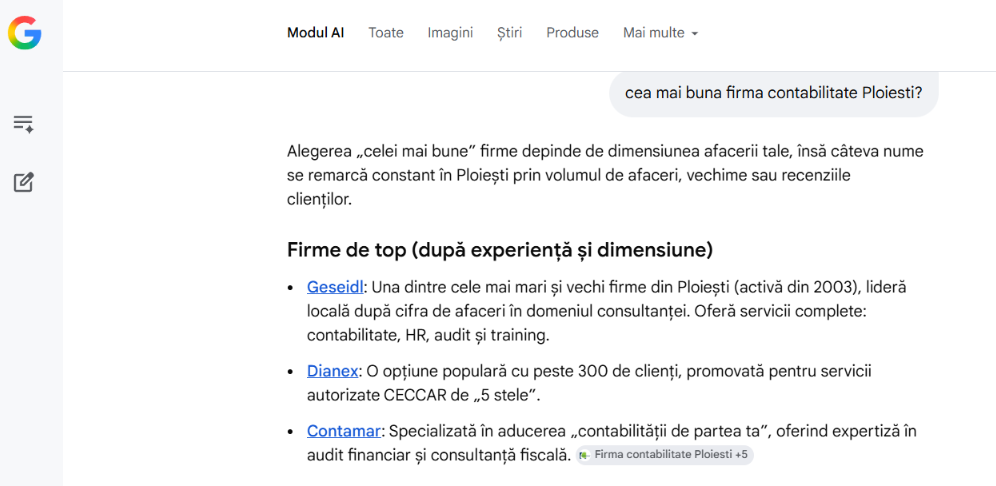Open the Știri tab
The height and width of the screenshot is (486, 996).
point(509,33)
